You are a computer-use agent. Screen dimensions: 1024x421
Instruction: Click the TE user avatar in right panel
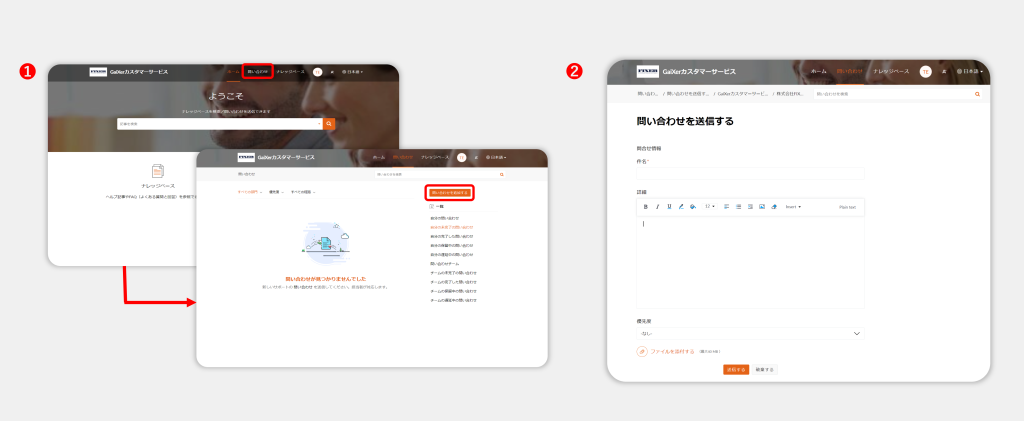(925, 72)
